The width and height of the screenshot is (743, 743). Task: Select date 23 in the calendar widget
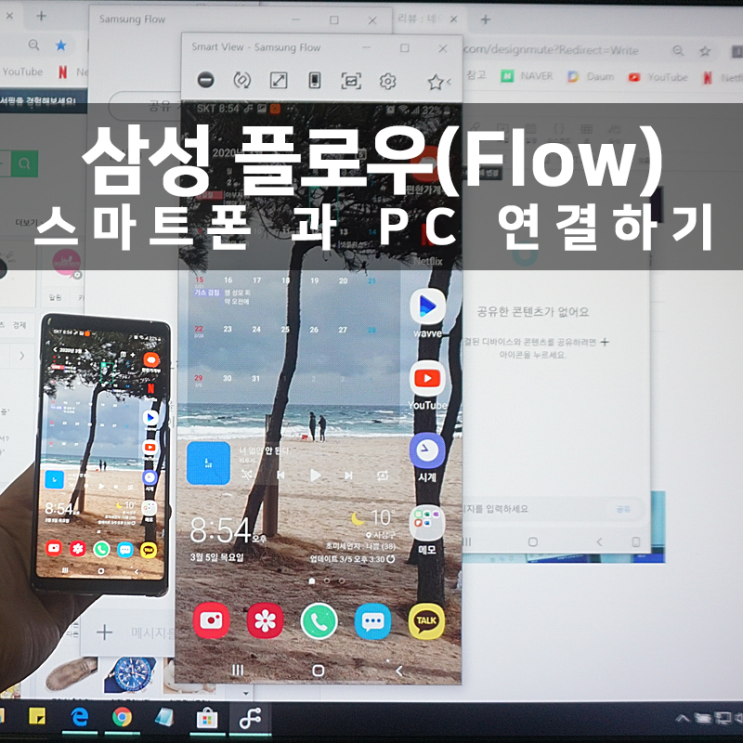point(227,329)
